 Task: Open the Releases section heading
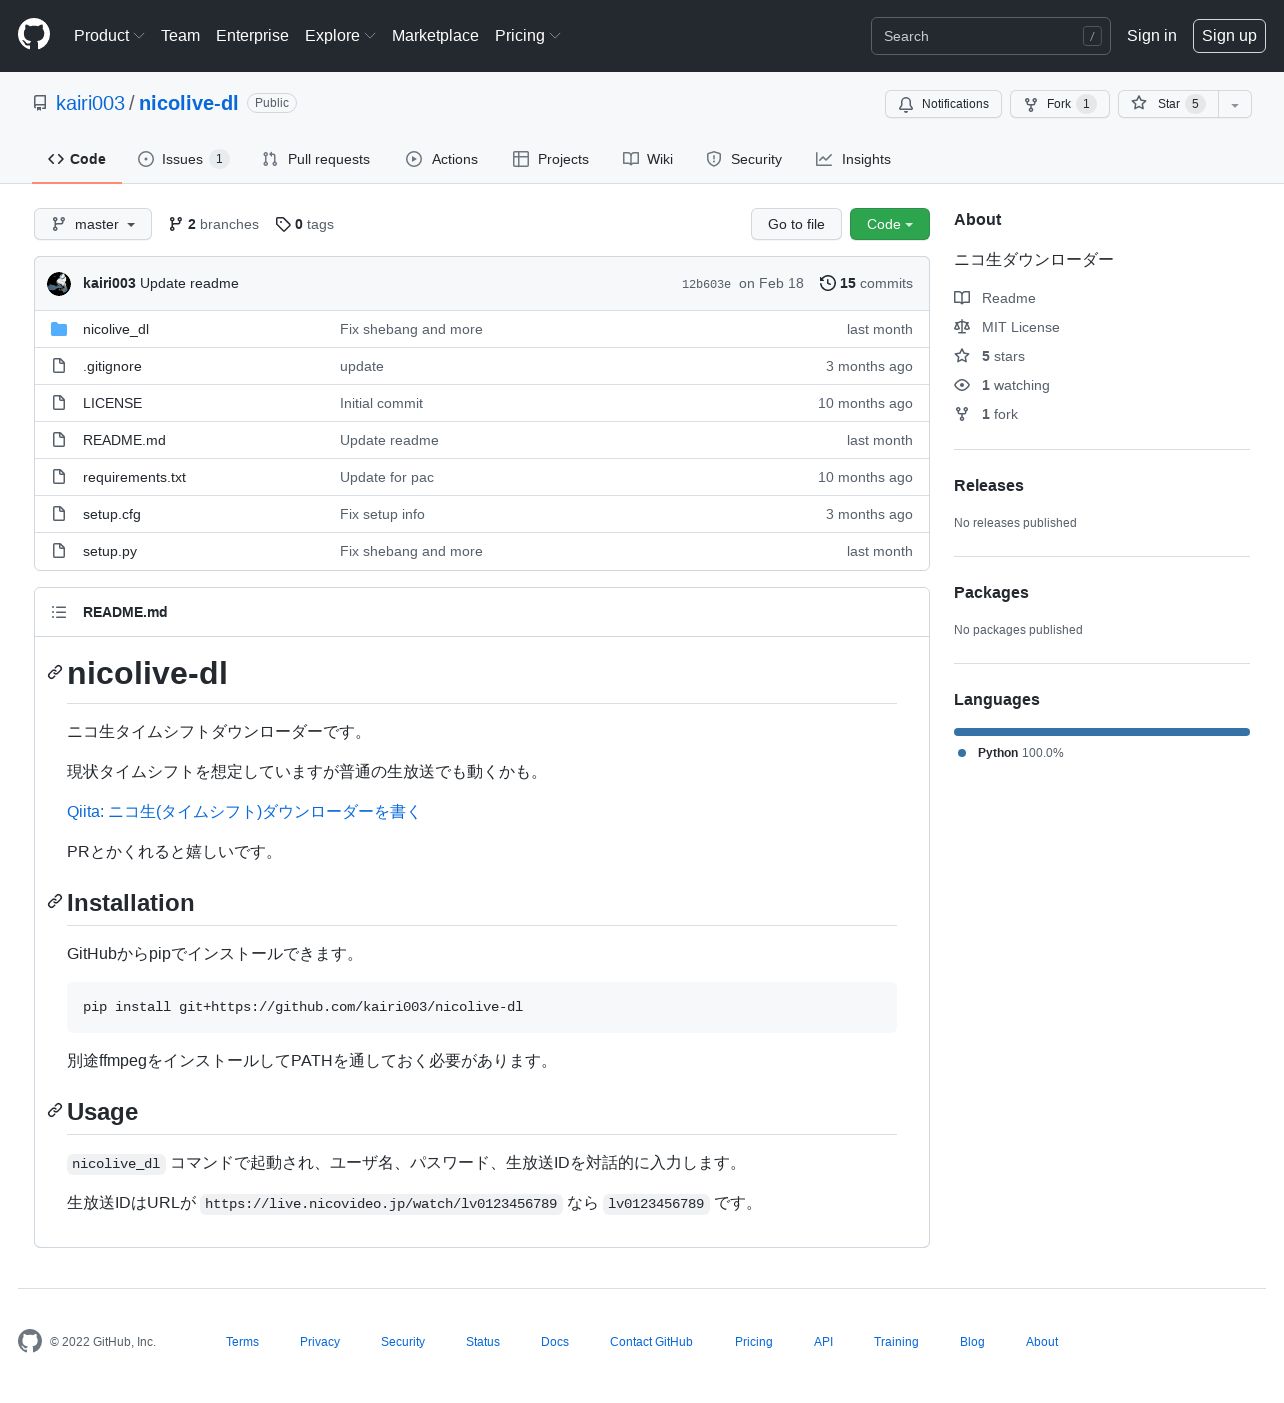[989, 485]
